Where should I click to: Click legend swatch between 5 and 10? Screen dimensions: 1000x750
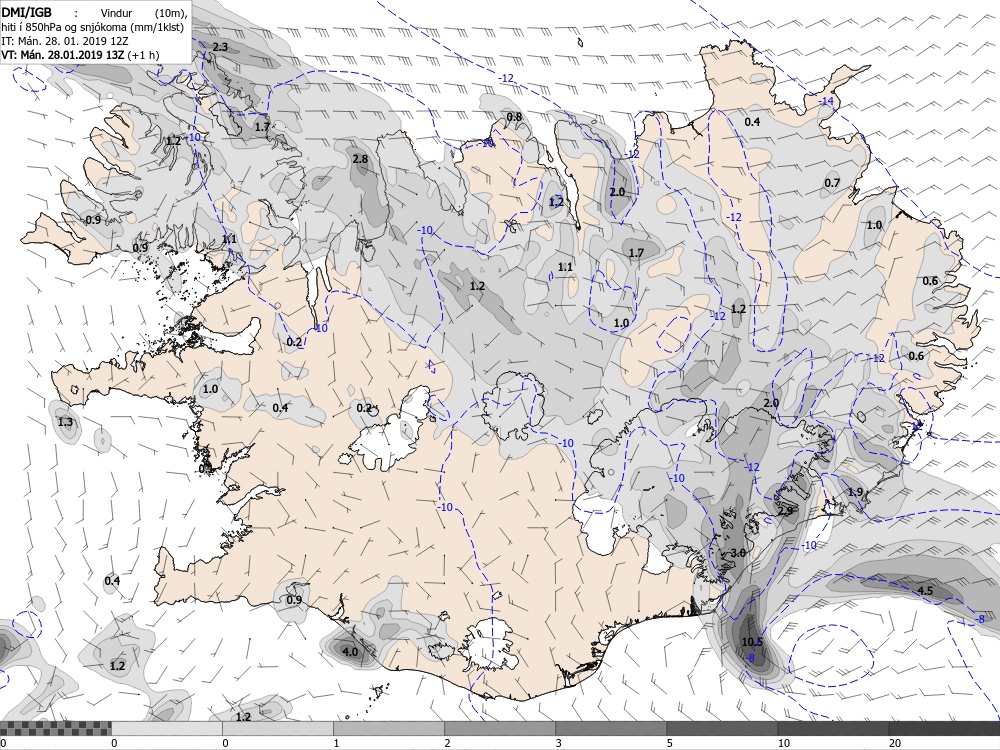click(x=721, y=728)
